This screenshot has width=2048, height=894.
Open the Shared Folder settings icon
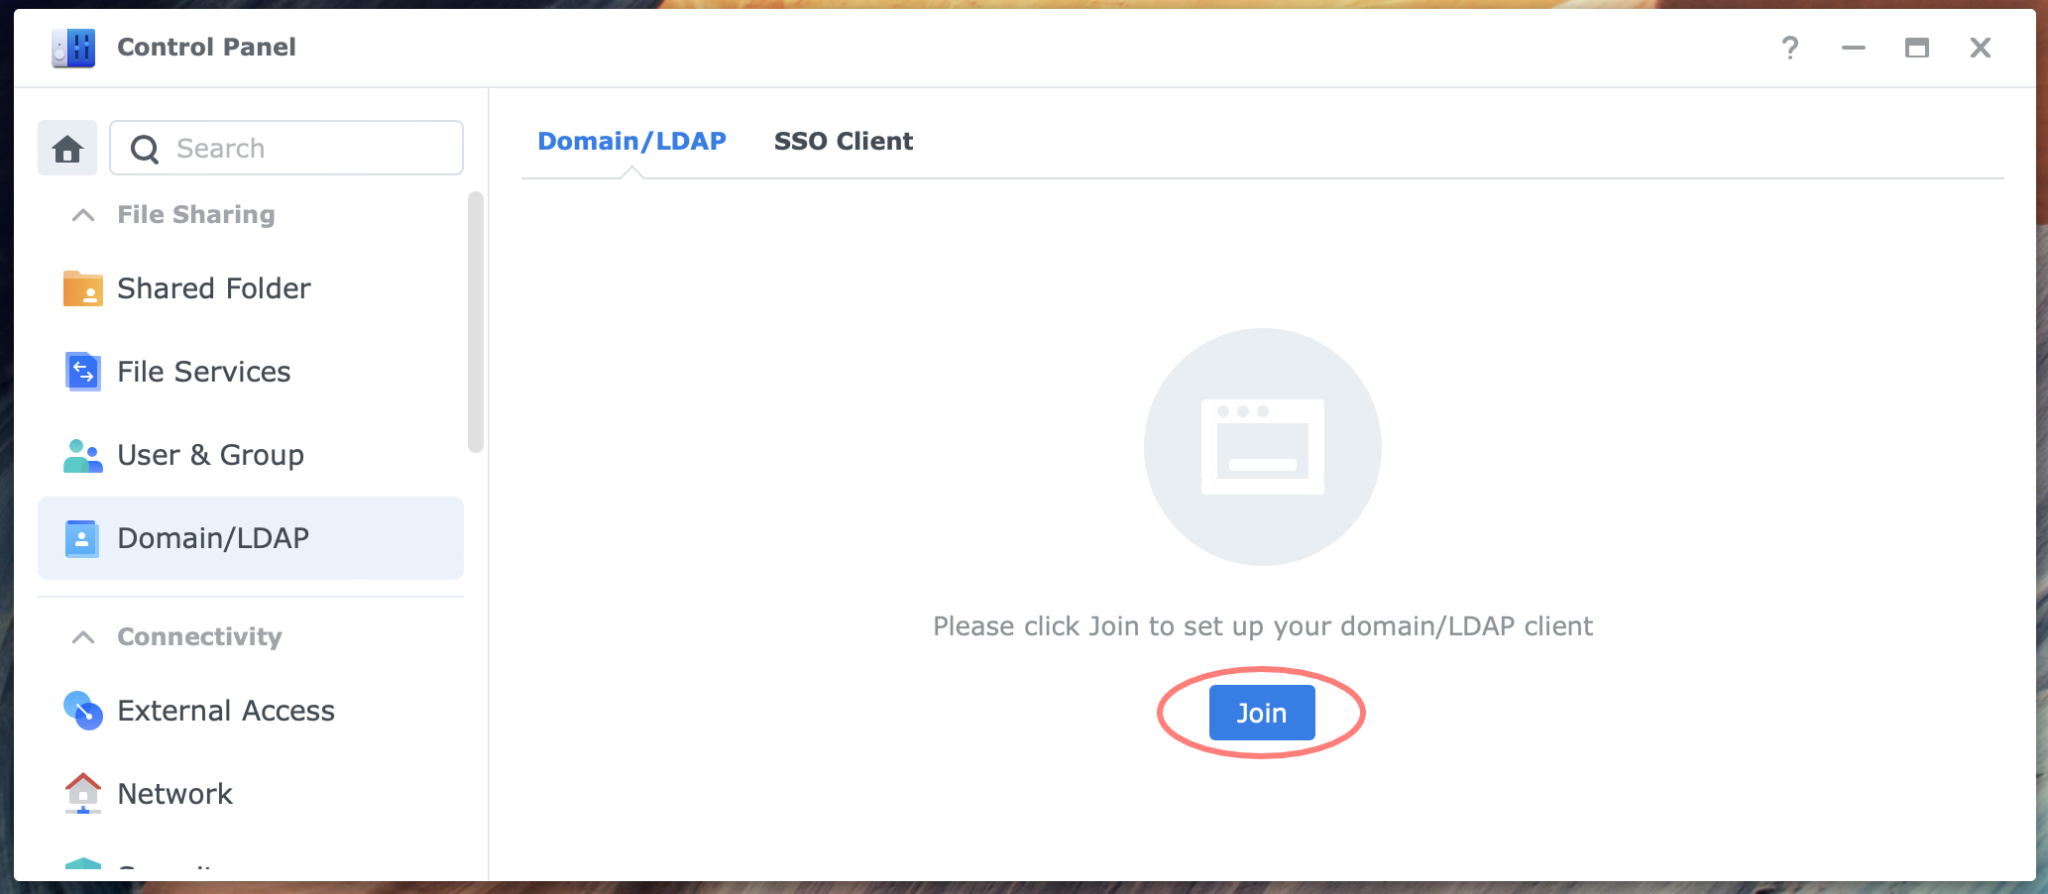pyautogui.click(x=84, y=288)
